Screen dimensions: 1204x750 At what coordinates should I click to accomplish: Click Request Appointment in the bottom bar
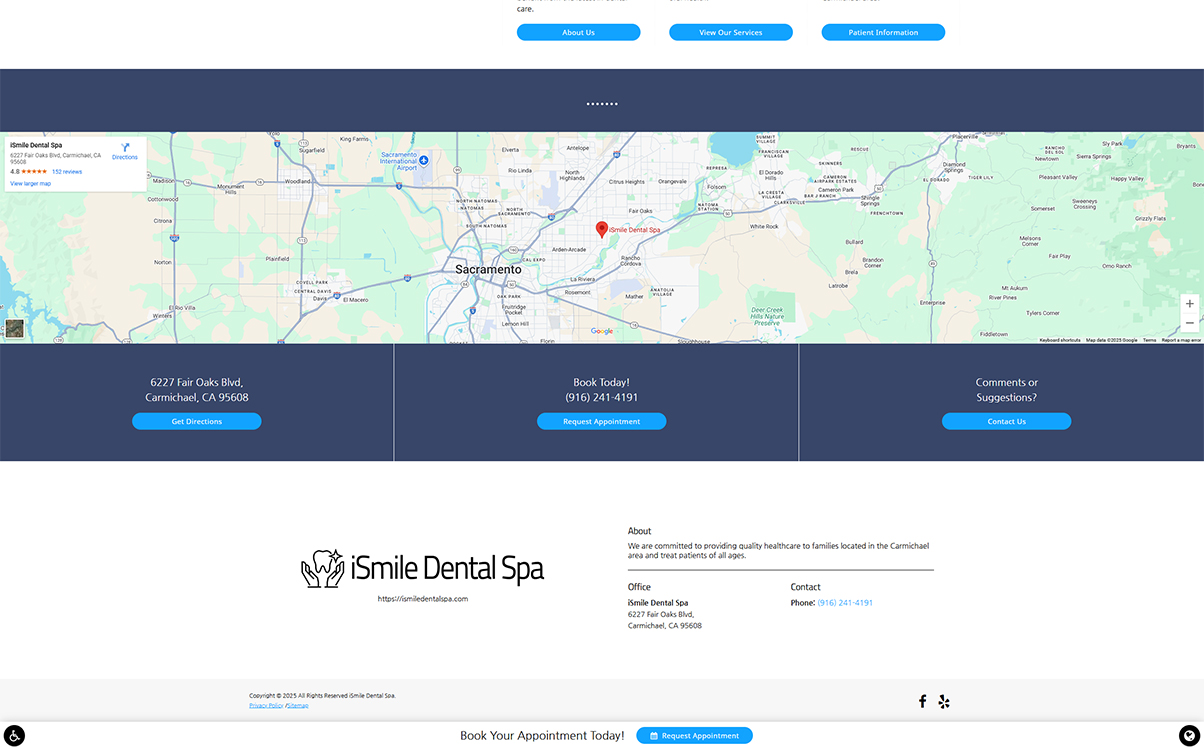(694, 735)
